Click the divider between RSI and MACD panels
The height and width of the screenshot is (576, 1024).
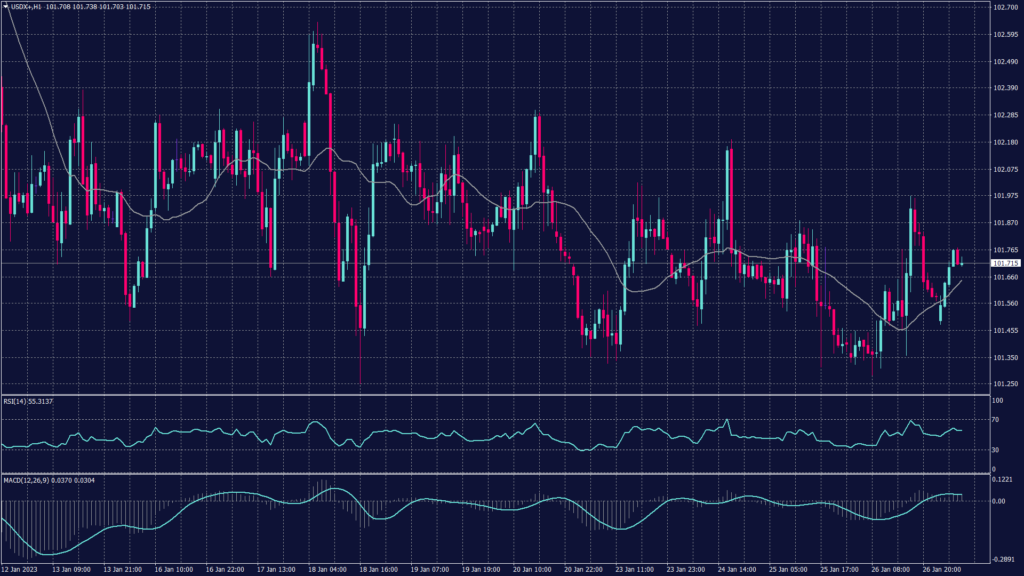tap(500, 473)
